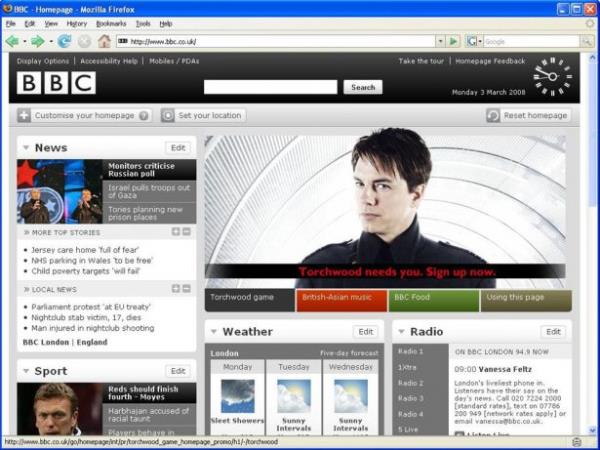The width and height of the screenshot is (600, 450).
Task: Click the BBC logo
Action: click(56, 83)
